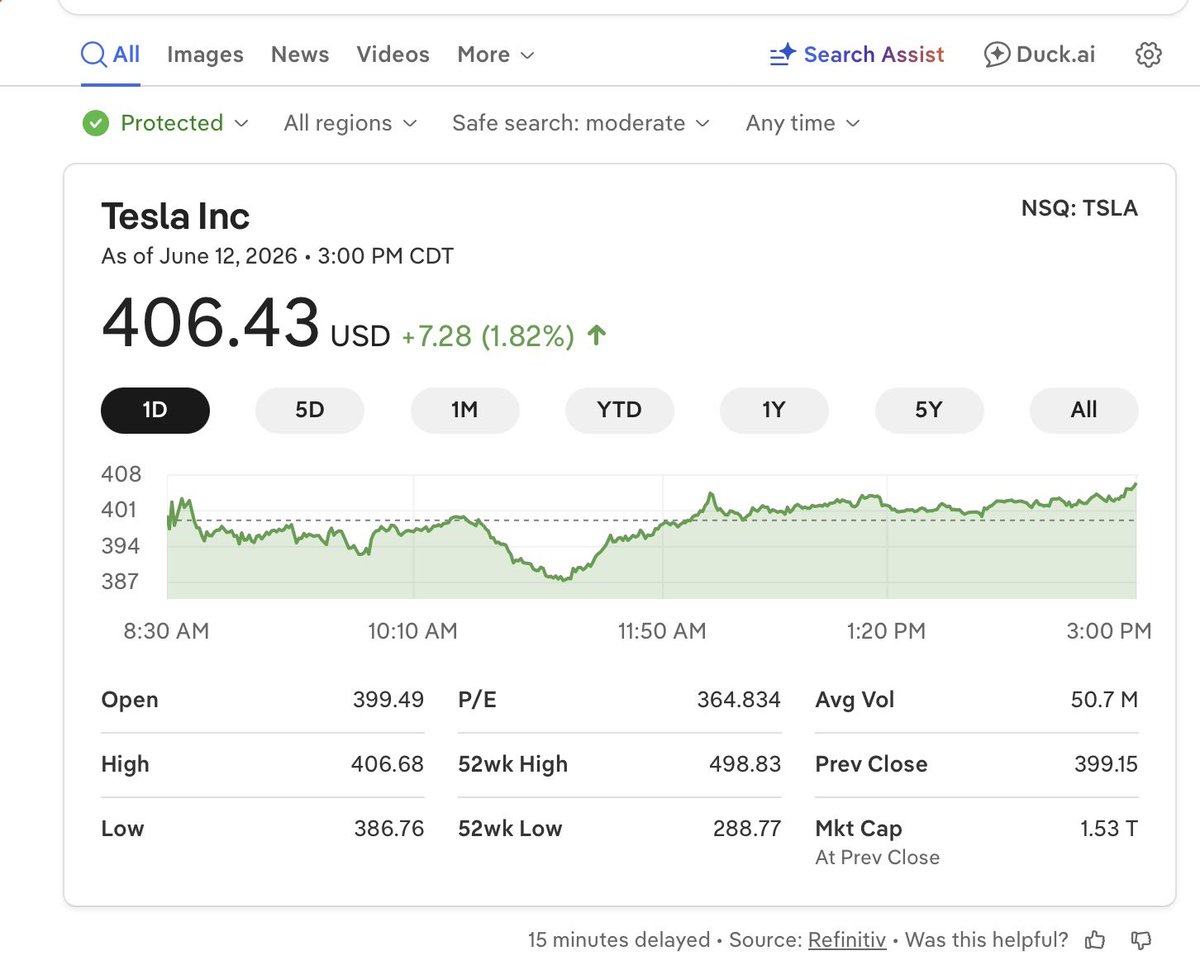Select the All chart range
Image resolution: width=1200 pixels, height=965 pixels.
click(1084, 410)
